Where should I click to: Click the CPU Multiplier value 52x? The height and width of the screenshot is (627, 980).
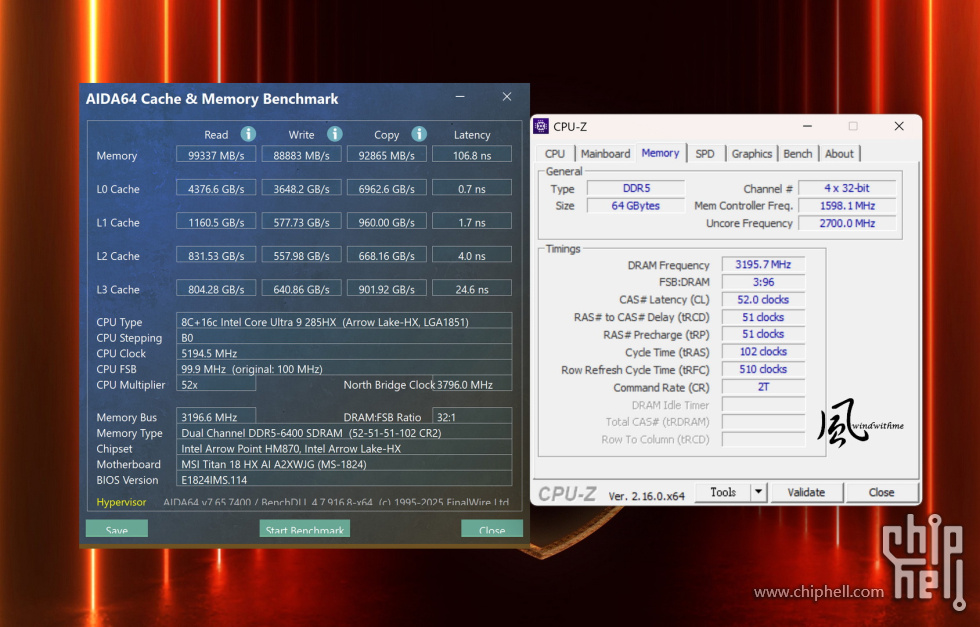(216, 384)
